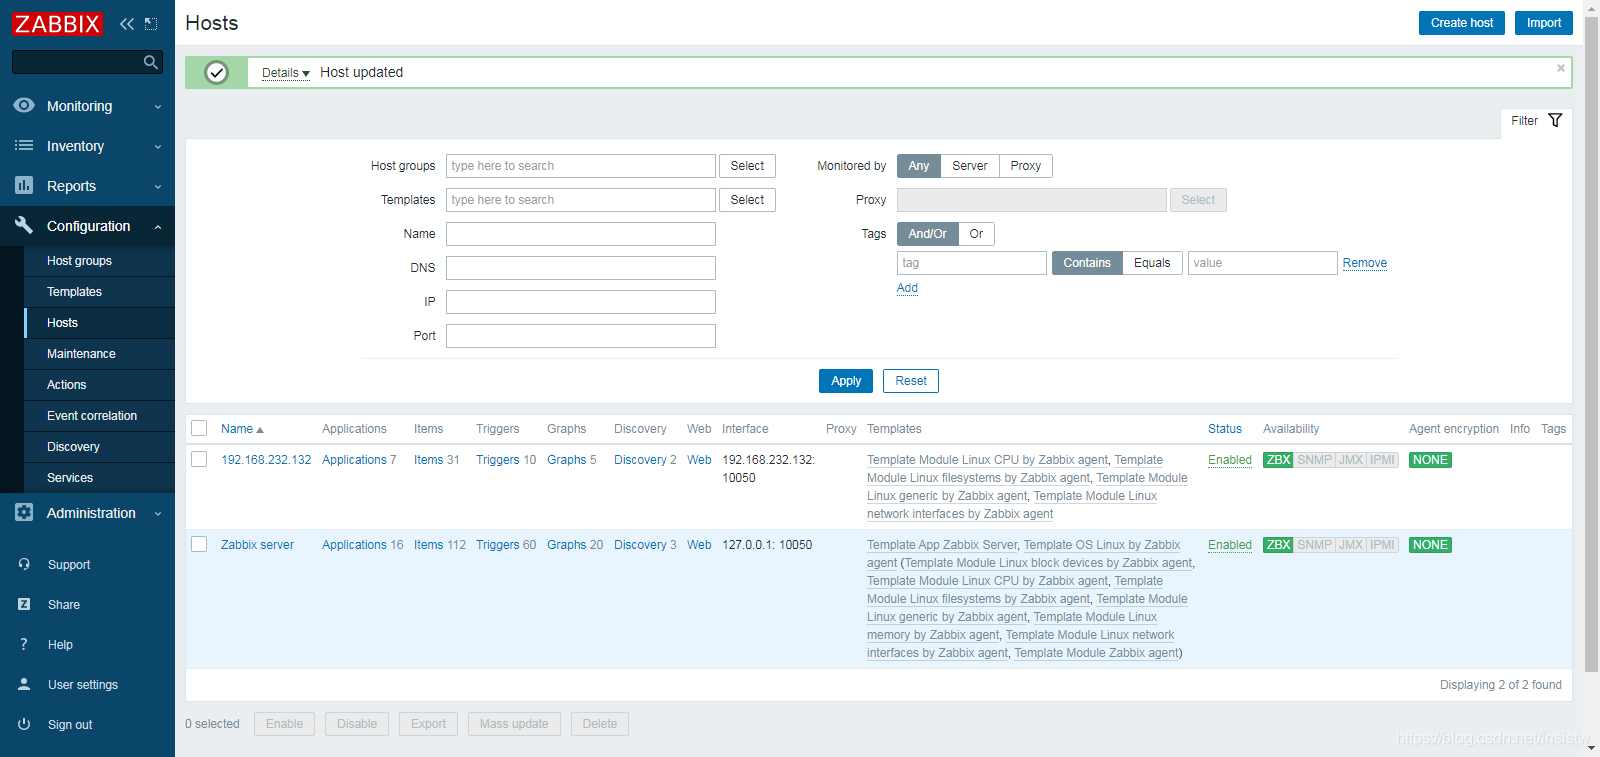Select Equals tag operator

[1152, 263]
